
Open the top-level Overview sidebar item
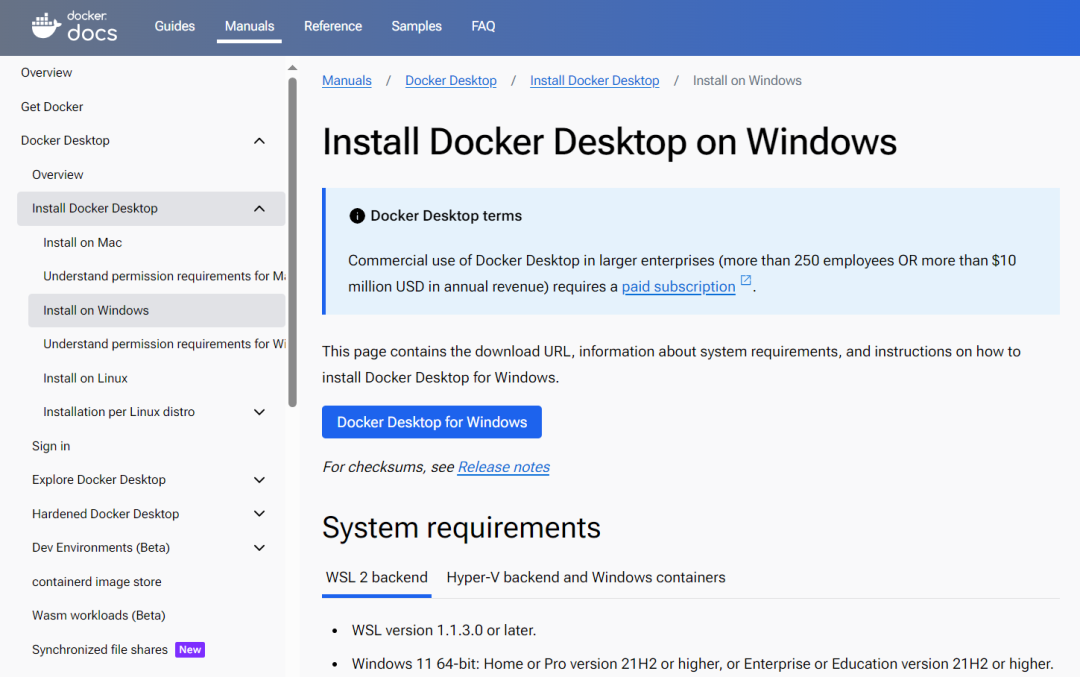(x=46, y=72)
